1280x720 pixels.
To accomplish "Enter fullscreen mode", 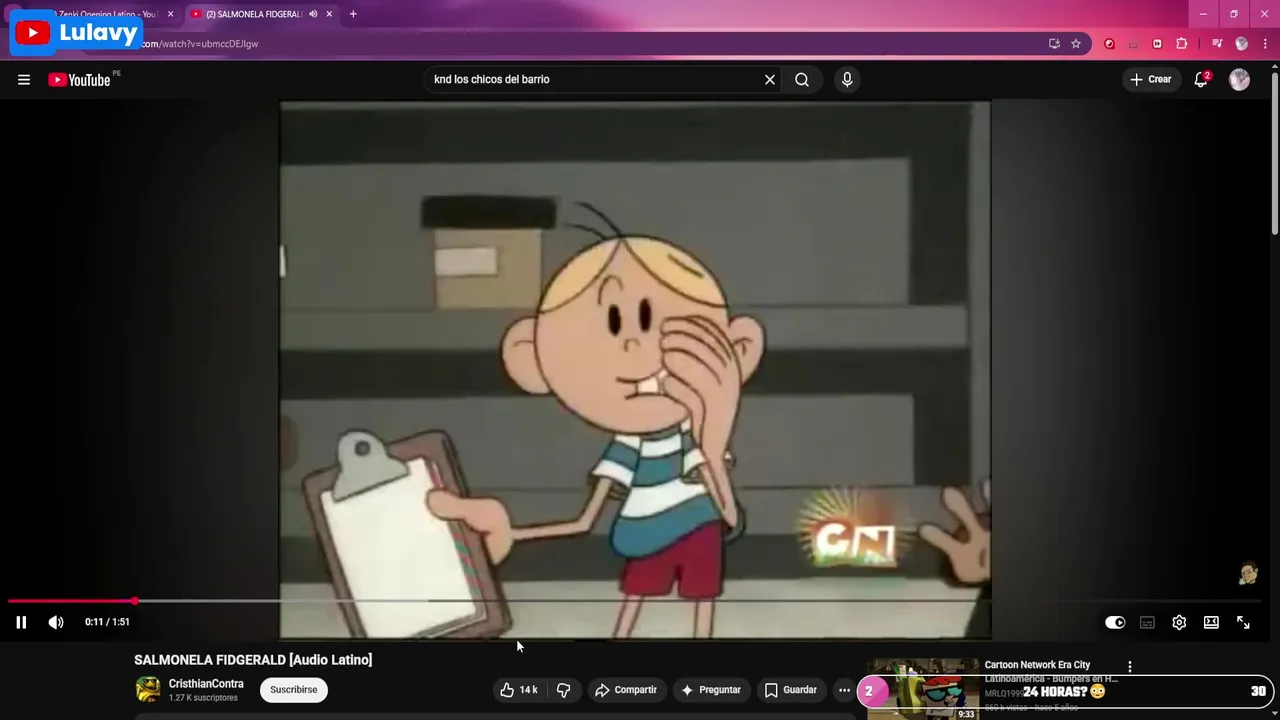I will coord(1243,622).
